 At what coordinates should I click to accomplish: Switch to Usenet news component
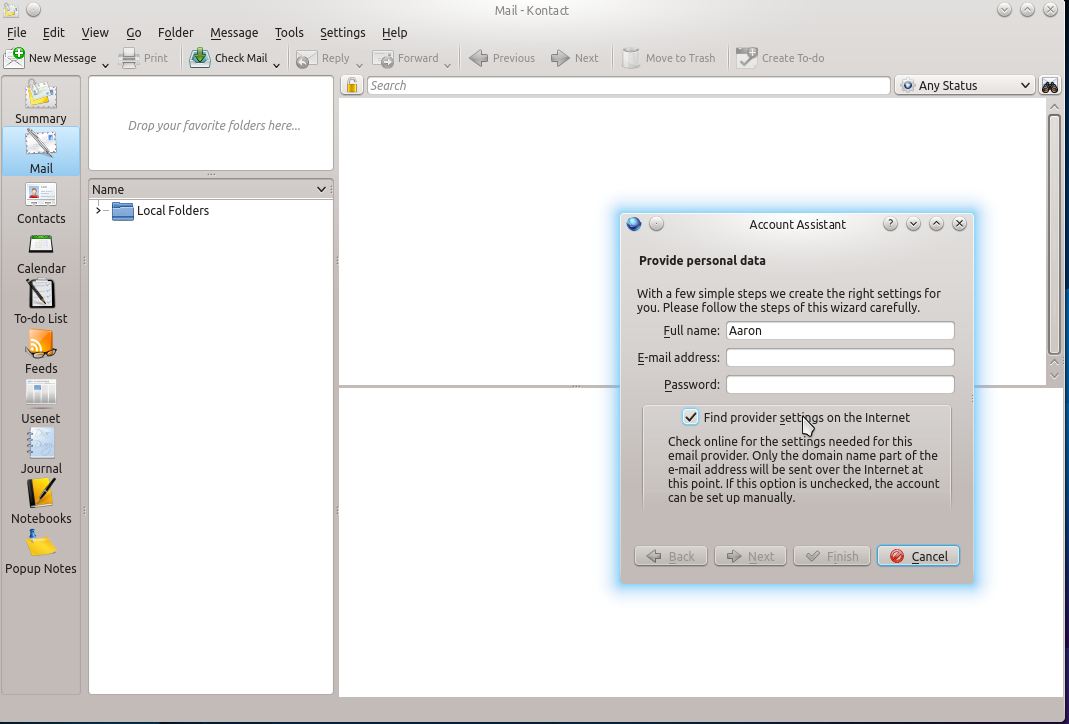(41, 402)
